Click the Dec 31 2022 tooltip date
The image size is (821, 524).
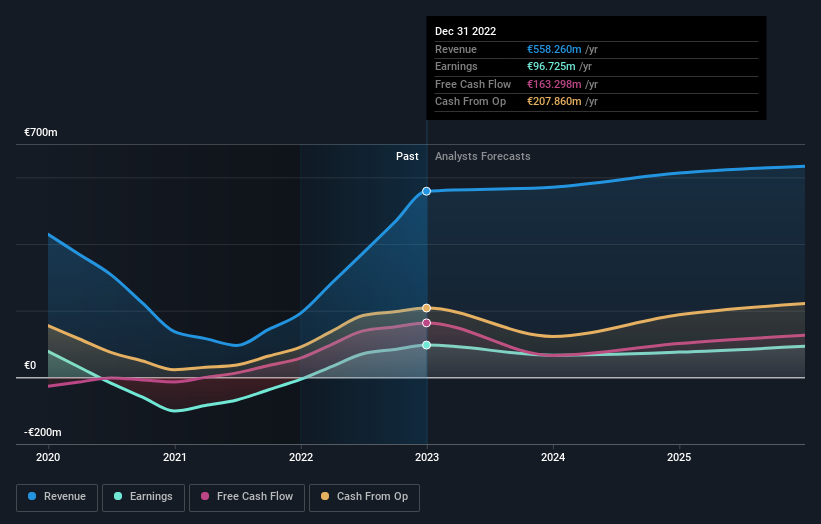pos(465,31)
